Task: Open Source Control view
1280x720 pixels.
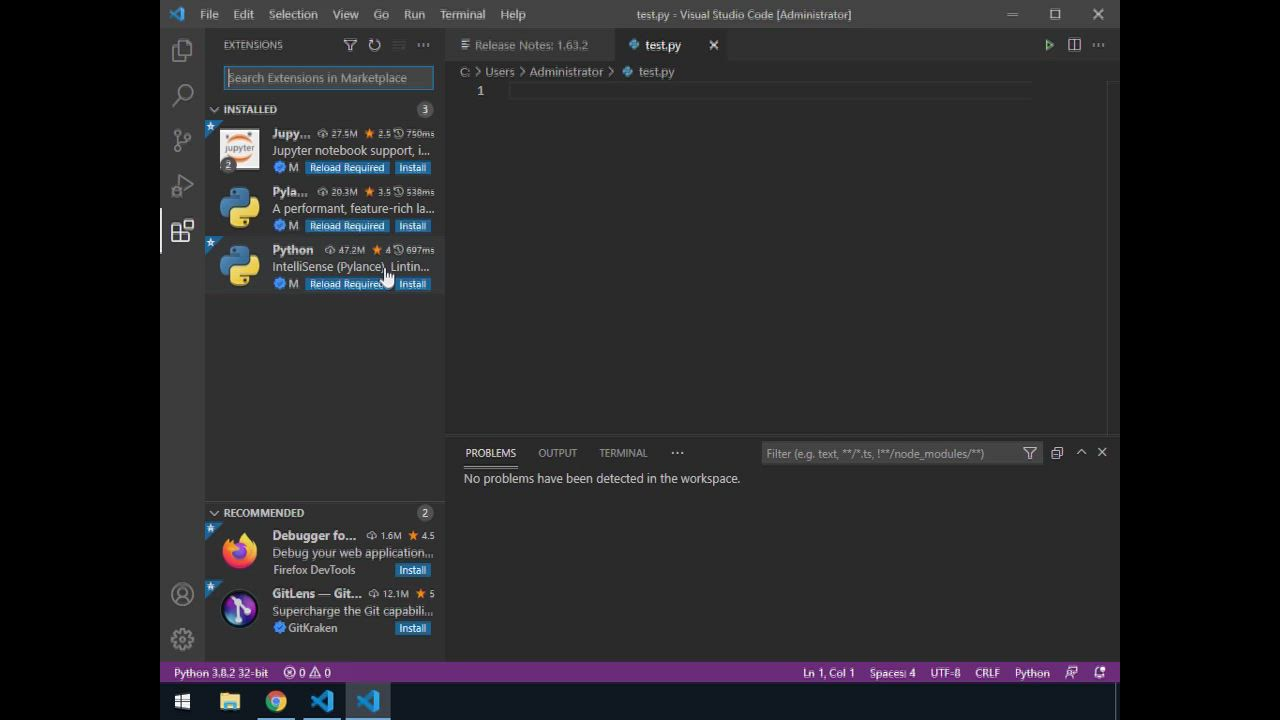Action: pos(182,140)
